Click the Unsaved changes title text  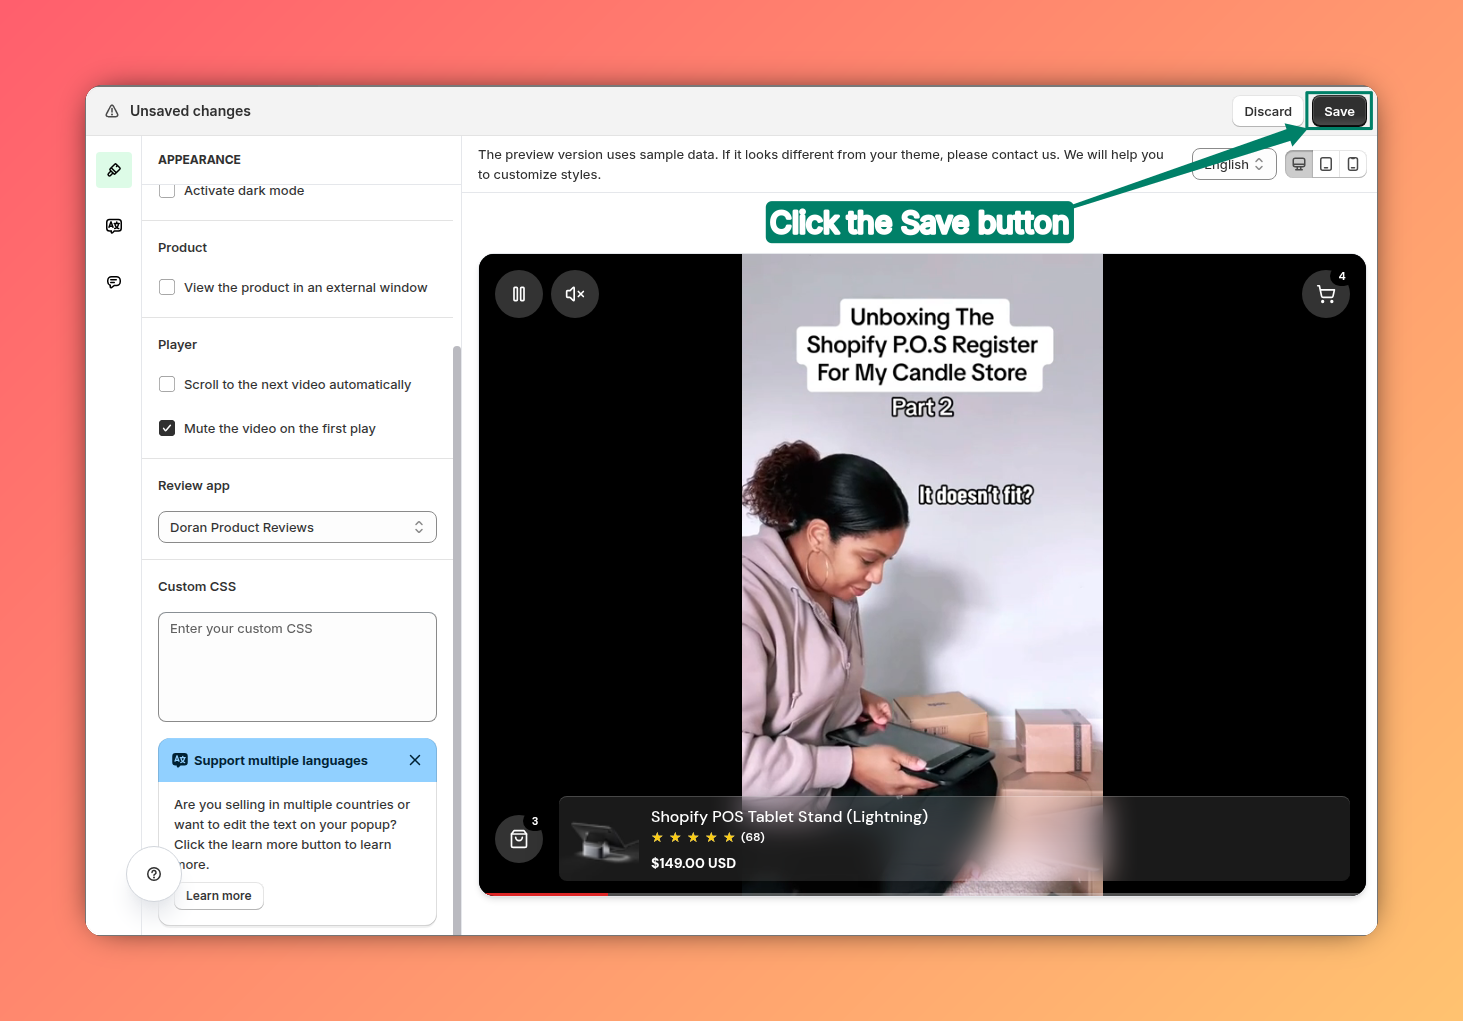pyautogui.click(x=190, y=111)
